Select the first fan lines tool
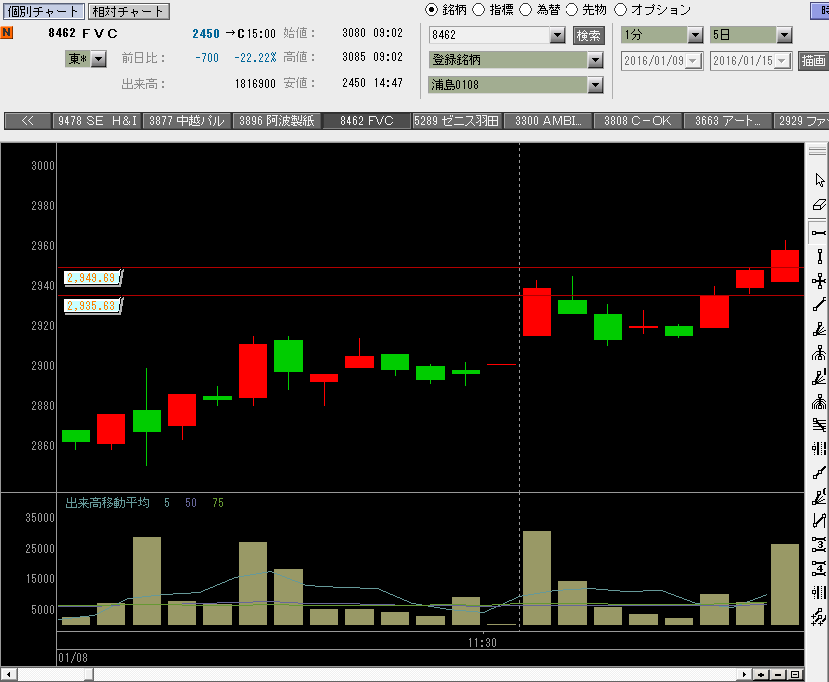The image size is (829, 682). tap(819, 329)
